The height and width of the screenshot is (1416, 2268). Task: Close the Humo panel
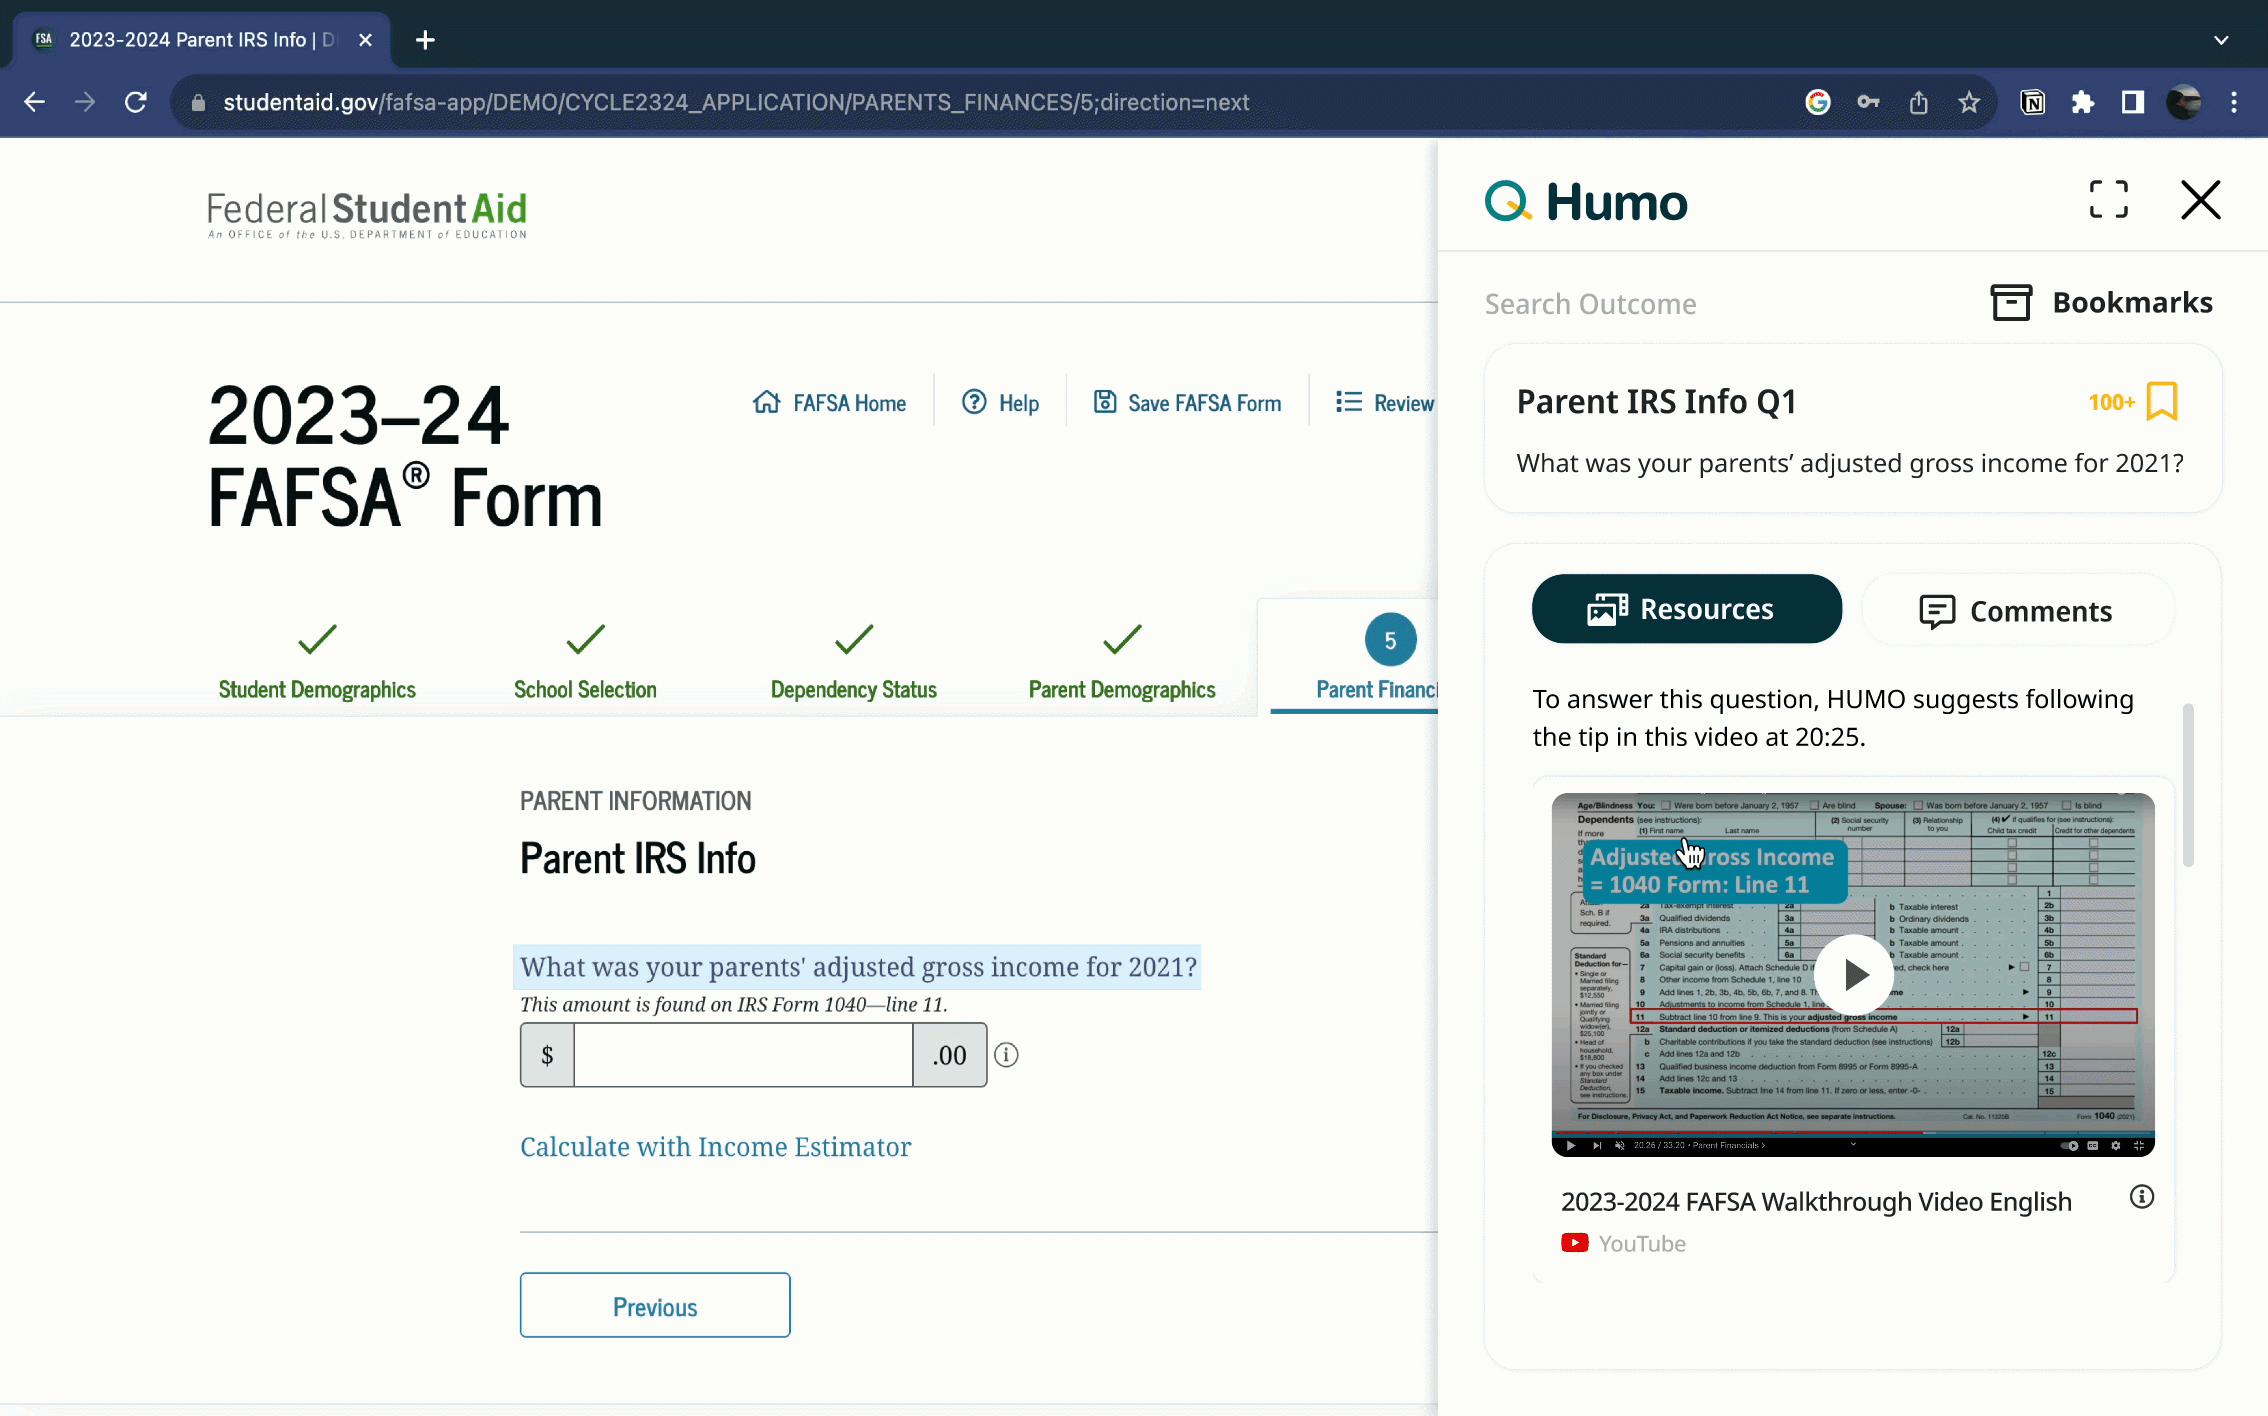pos(2200,200)
